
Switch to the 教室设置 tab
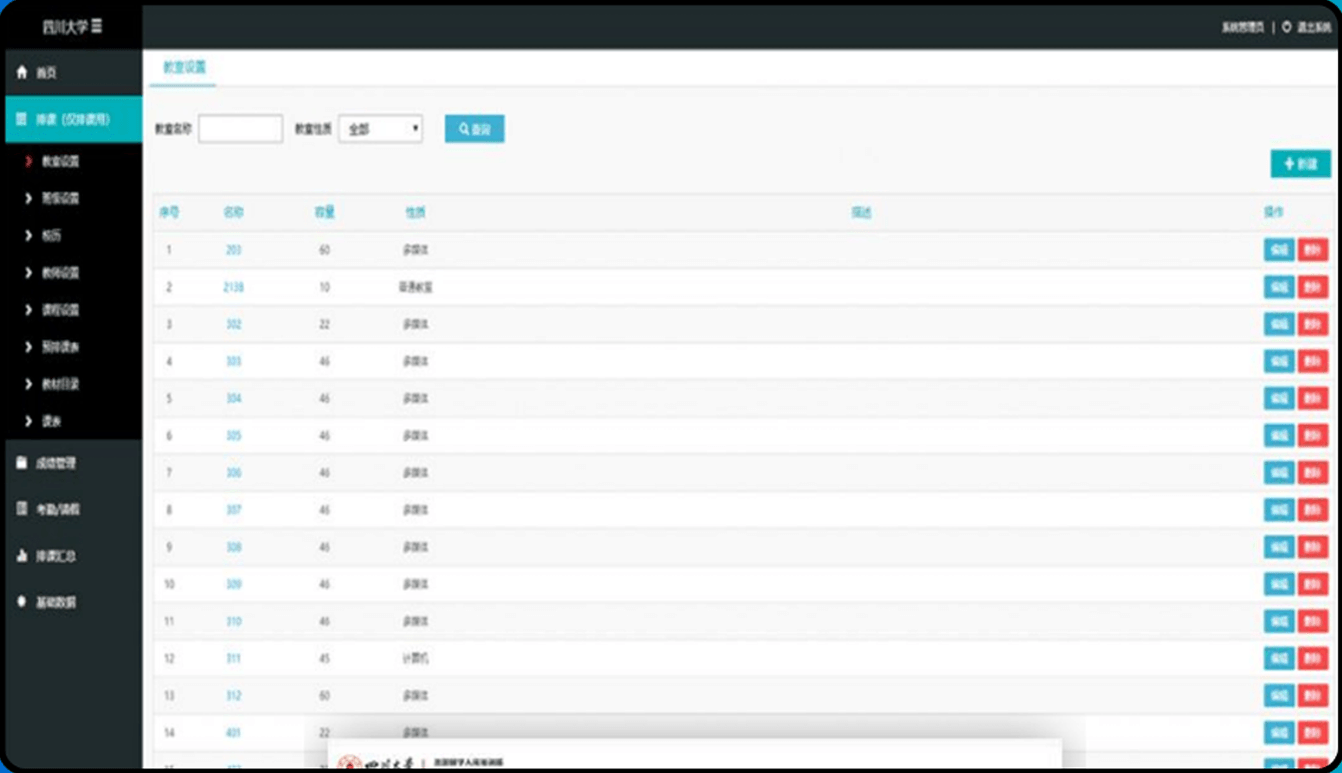click(184, 67)
